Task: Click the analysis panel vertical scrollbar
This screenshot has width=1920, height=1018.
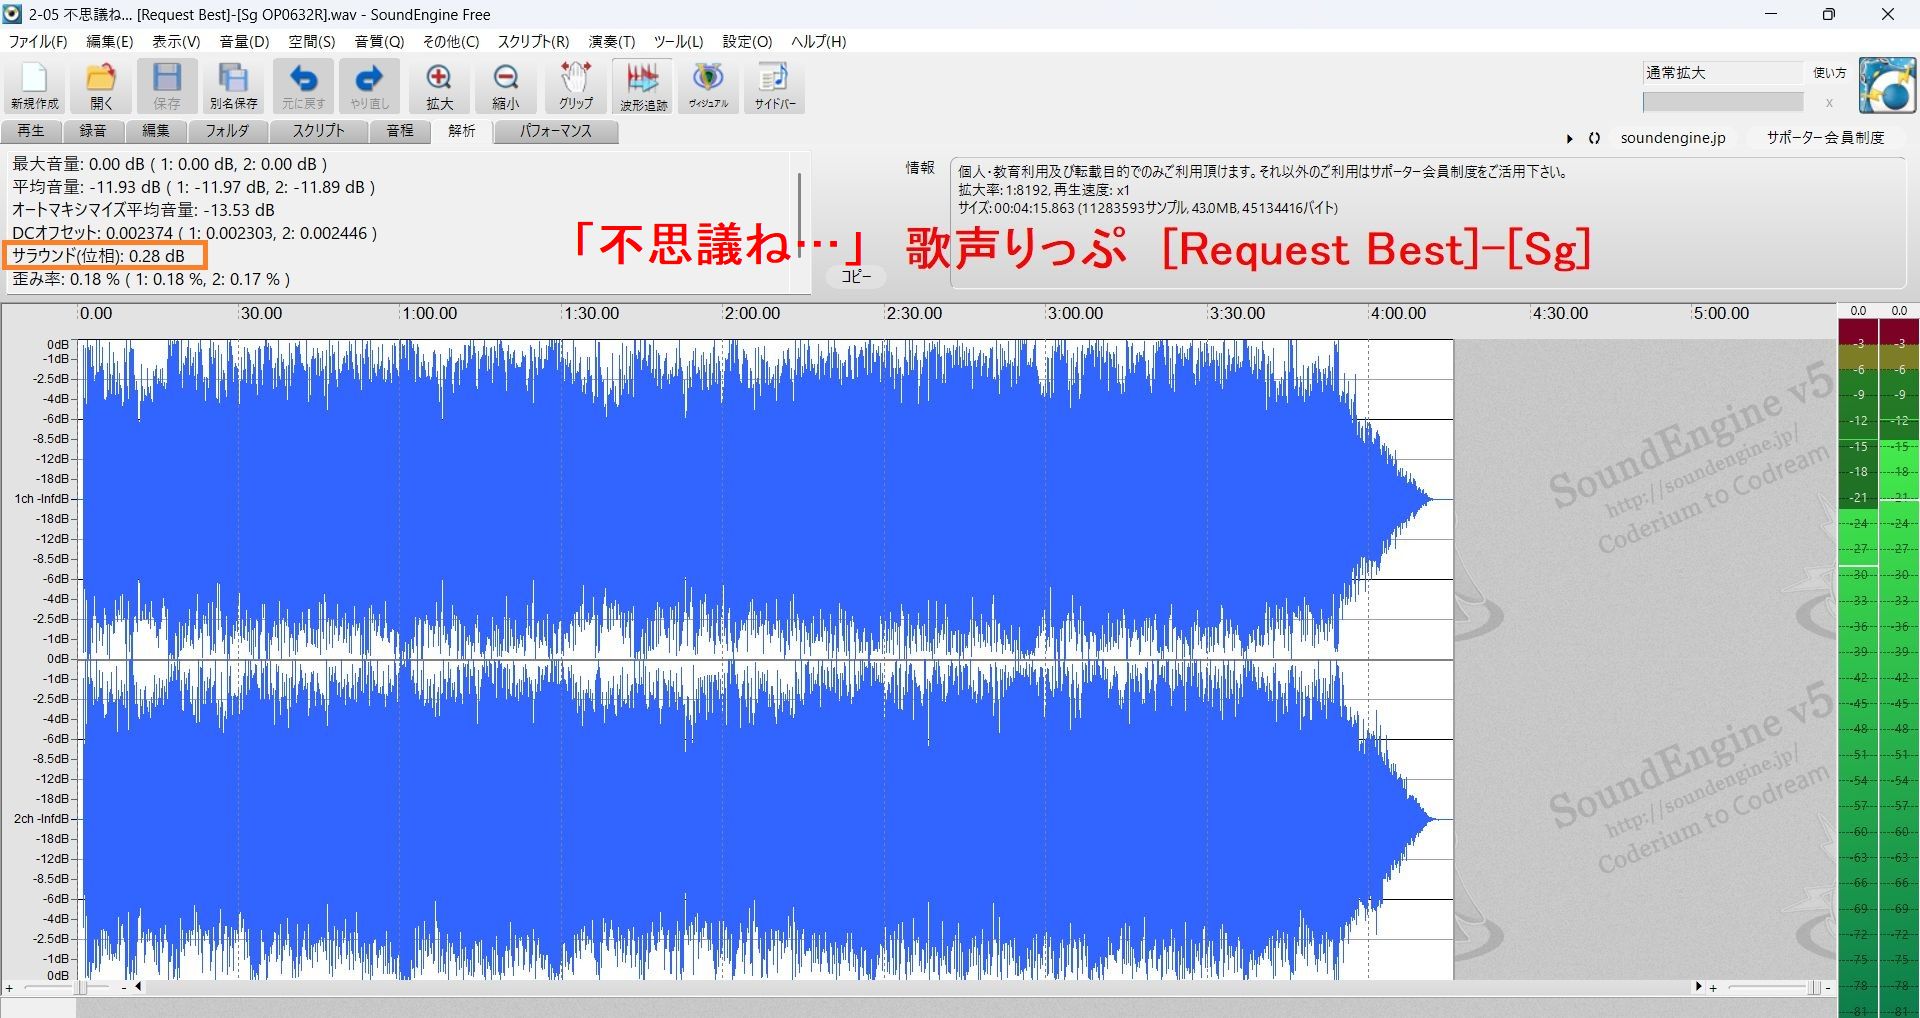Action: 799,215
